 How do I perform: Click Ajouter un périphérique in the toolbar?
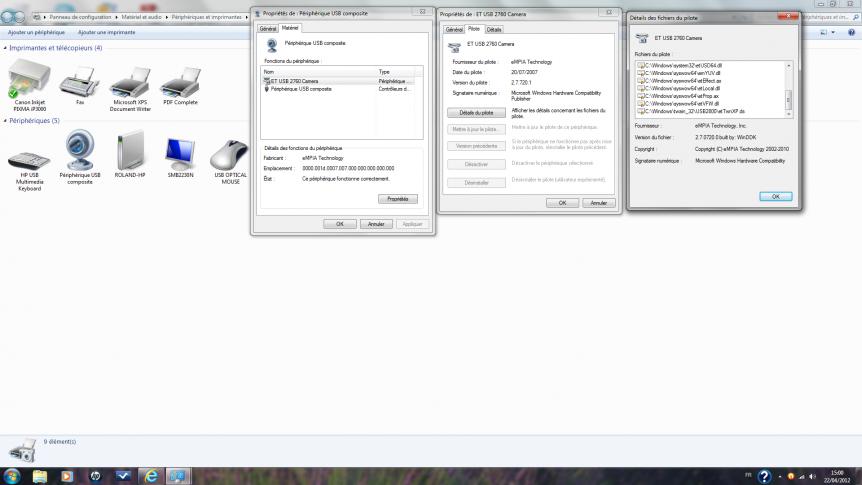pyautogui.click(x=36, y=32)
